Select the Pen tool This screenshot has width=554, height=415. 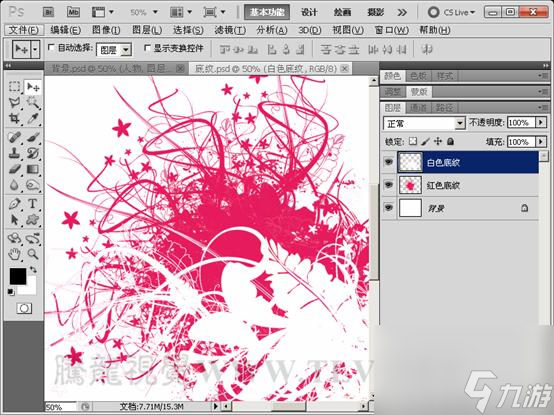14,204
